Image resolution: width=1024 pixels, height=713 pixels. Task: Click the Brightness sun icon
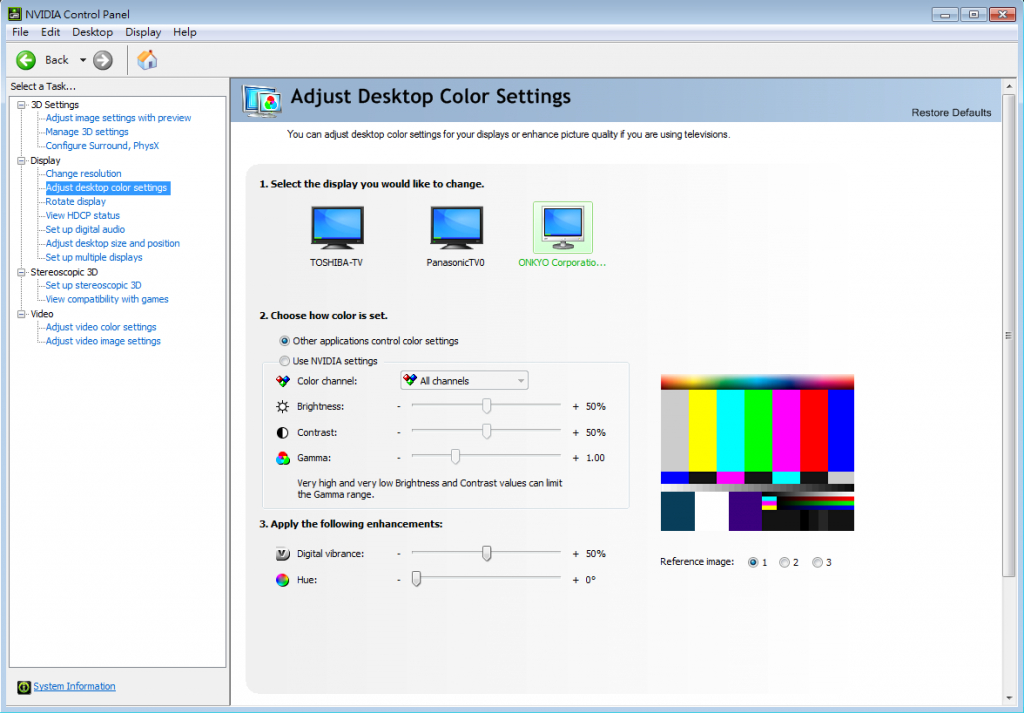tap(282, 407)
